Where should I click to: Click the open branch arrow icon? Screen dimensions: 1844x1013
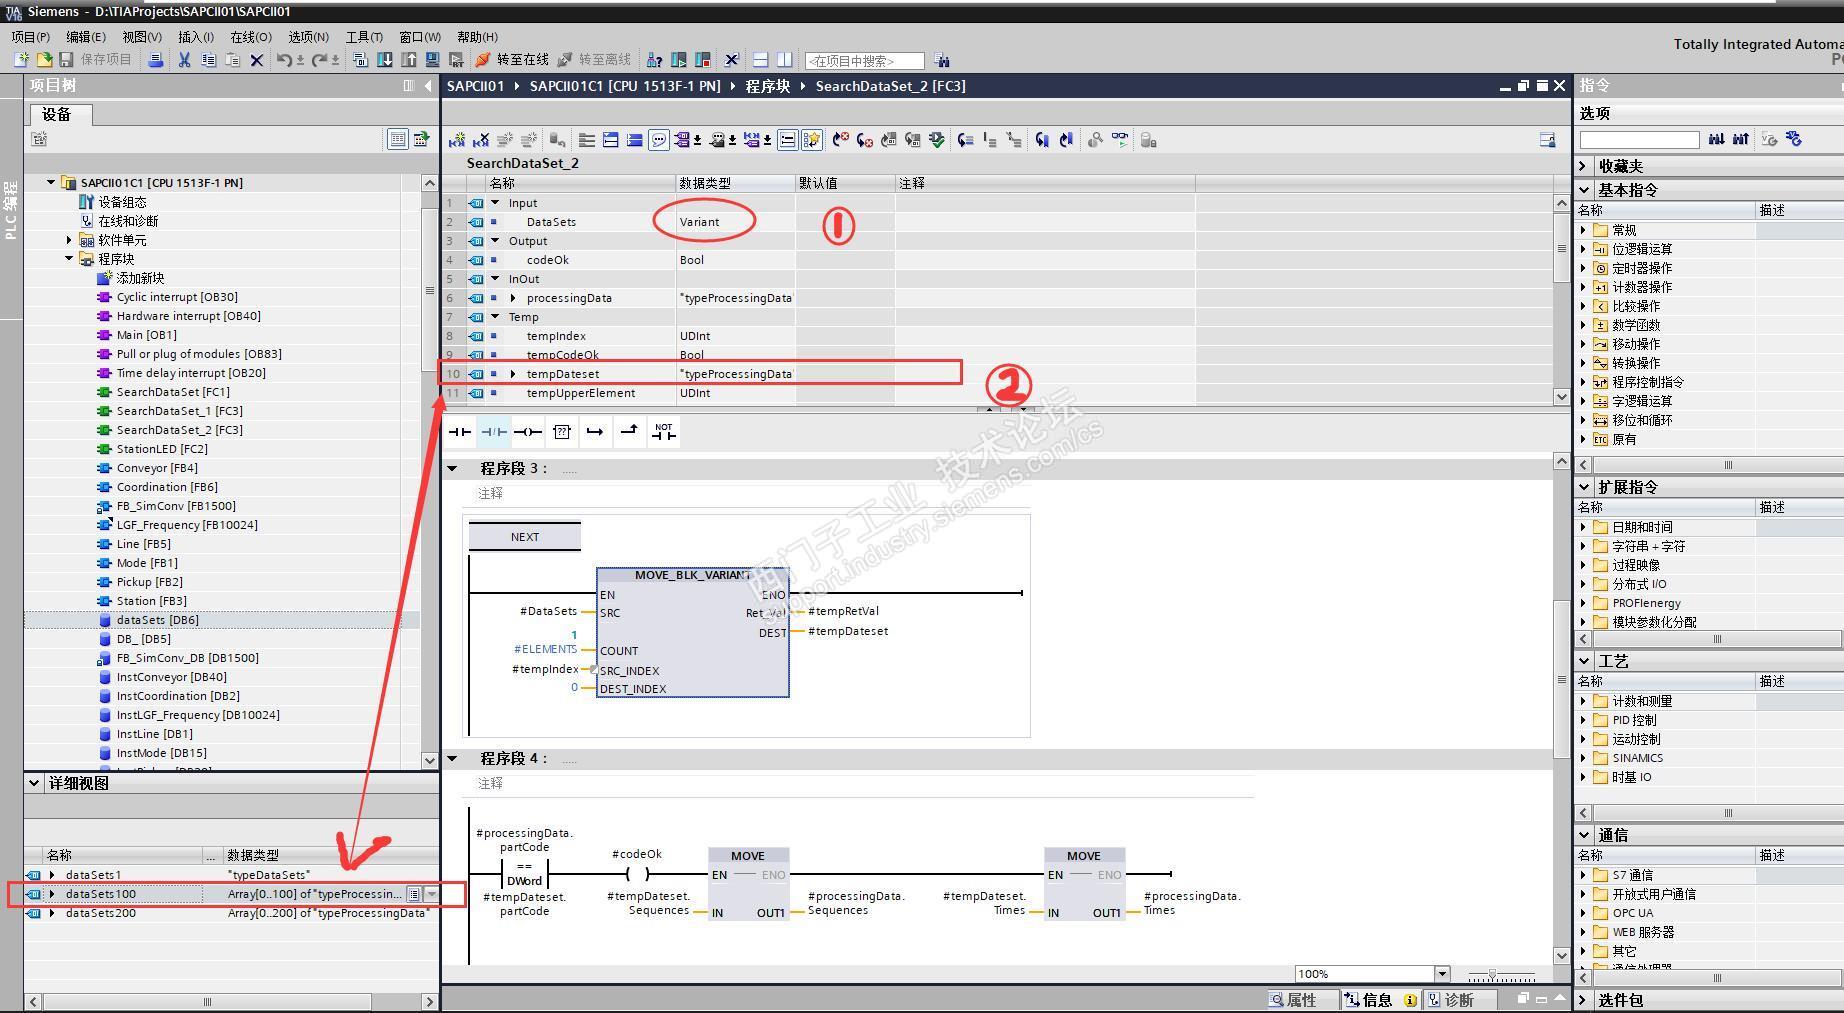(x=595, y=432)
